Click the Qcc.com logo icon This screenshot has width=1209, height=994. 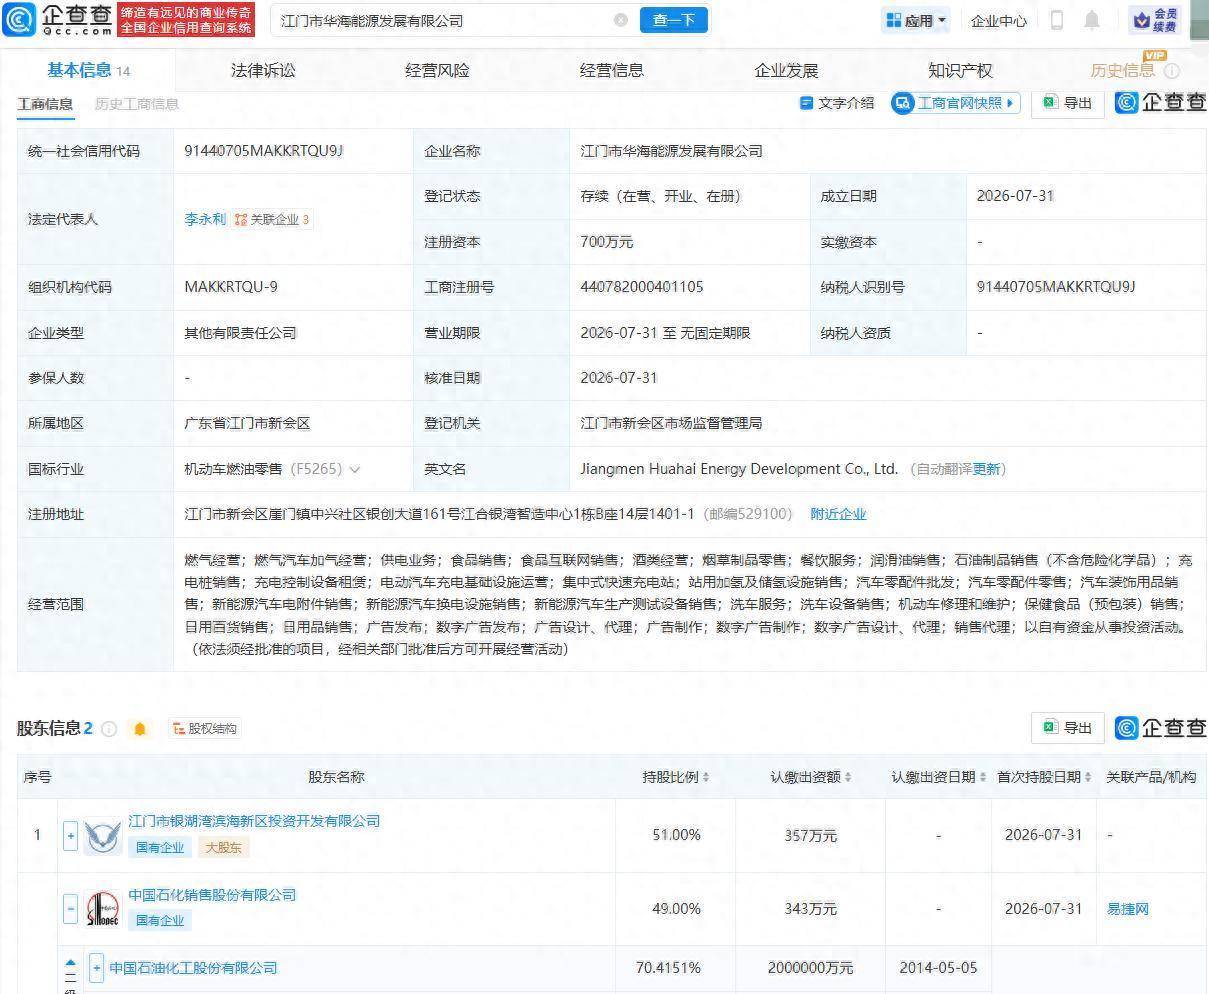click(x=18, y=19)
